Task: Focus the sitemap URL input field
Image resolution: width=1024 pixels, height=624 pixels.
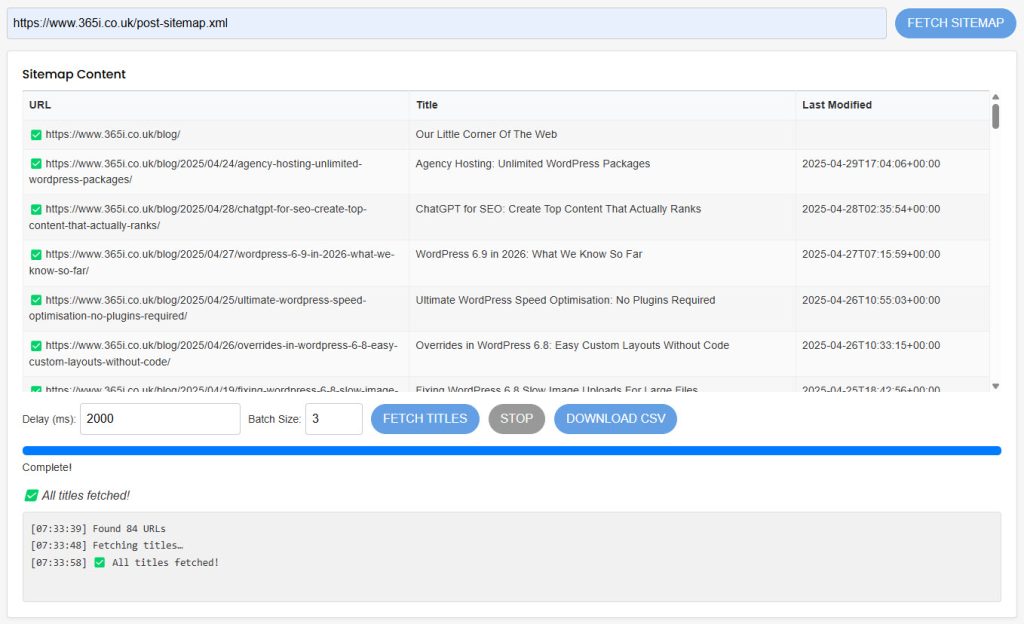Action: coord(446,23)
